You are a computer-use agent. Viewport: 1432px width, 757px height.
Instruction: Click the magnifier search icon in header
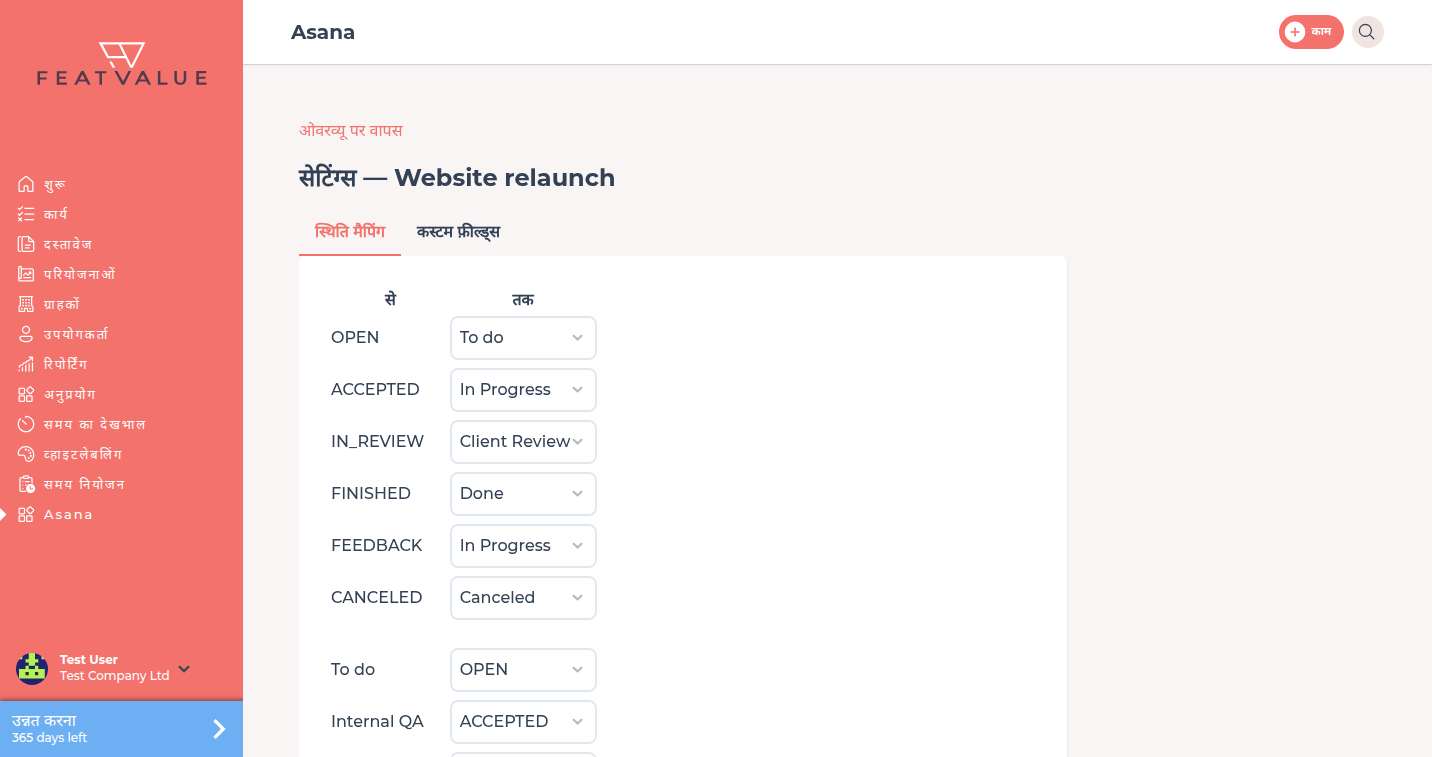(1367, 32)
